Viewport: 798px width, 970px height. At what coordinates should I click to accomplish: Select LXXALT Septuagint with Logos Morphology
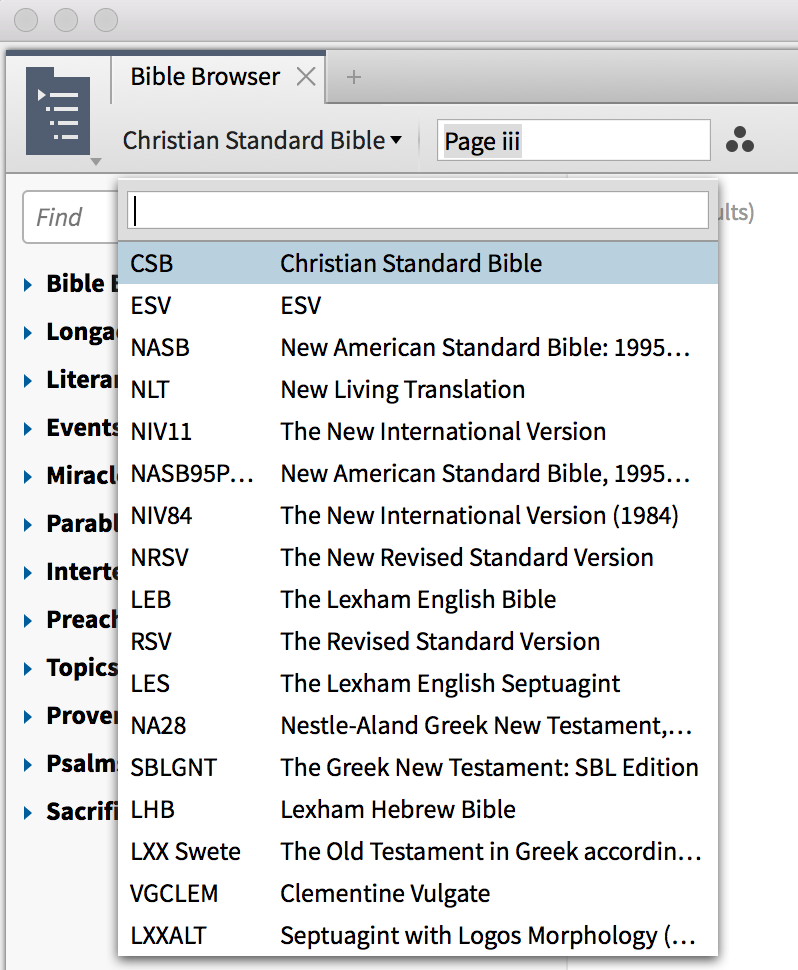click(x=418, y=936)
